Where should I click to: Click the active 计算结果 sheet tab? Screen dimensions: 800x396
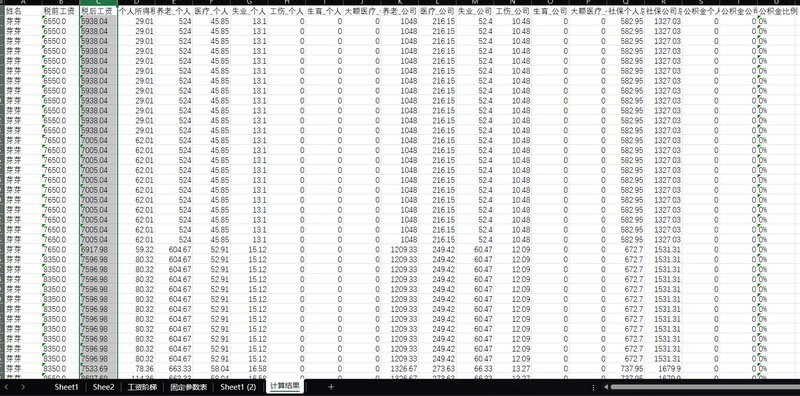(284, 386)
